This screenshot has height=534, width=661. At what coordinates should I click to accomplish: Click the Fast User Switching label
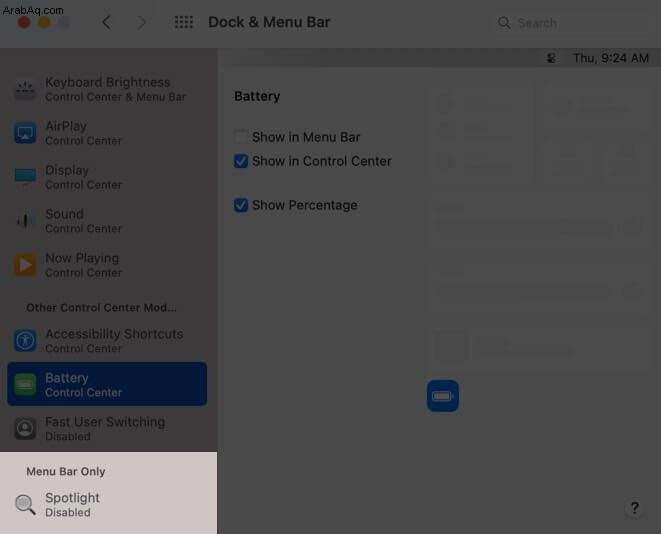click(x=105, y=422)
